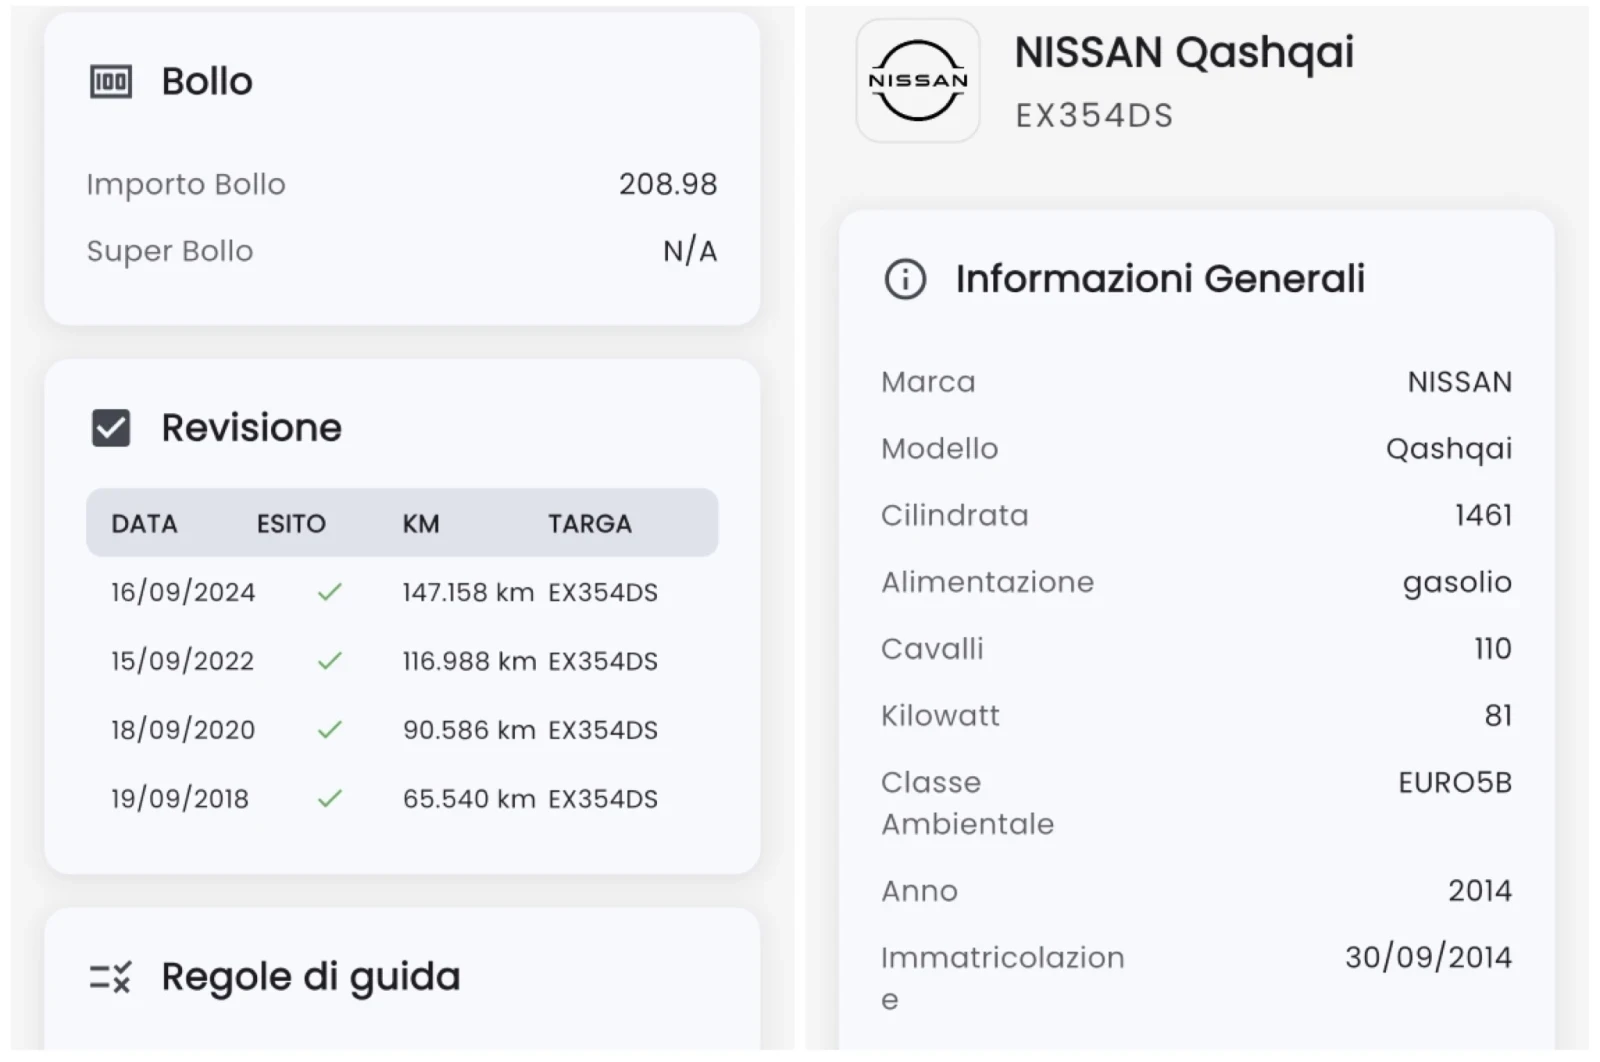
Task: Click the green checkmark beside 19/09/2018
Action: (329, 798)
